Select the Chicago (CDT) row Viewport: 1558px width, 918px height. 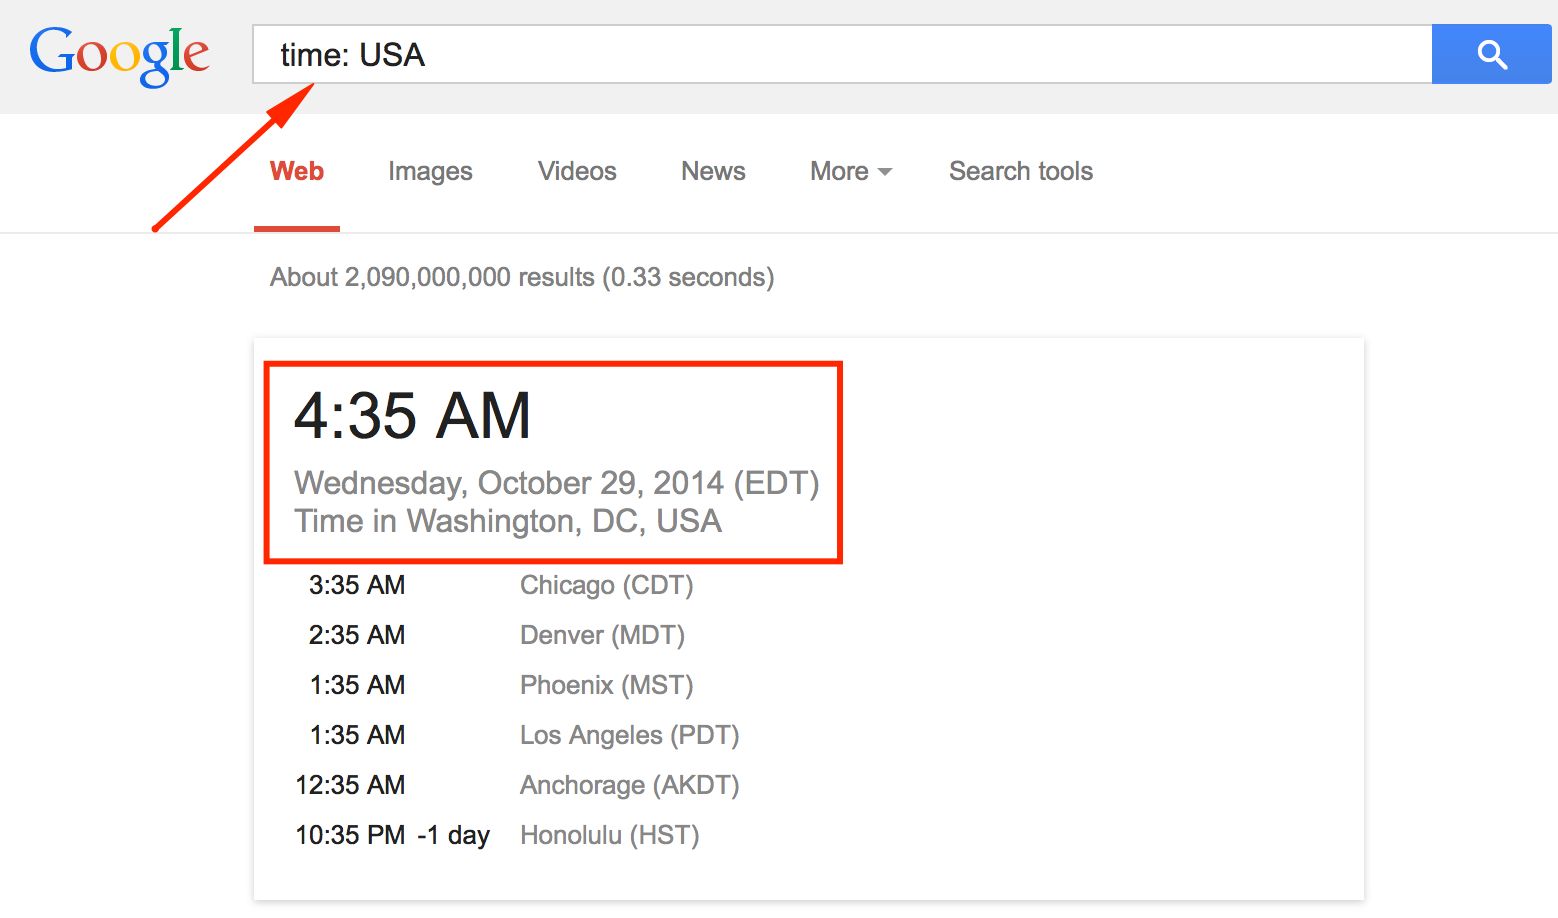click(606, 585)
